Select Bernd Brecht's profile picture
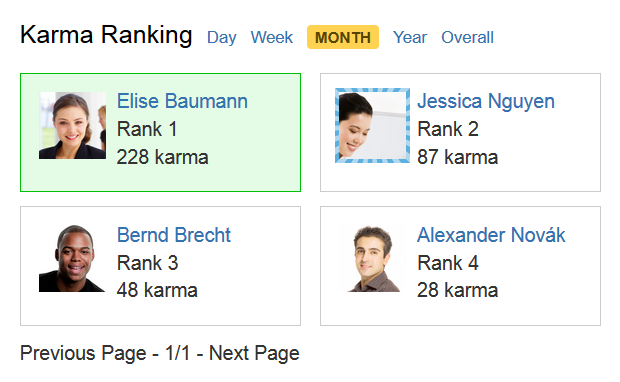The image size is (620, 382). [x=72, y=259]
